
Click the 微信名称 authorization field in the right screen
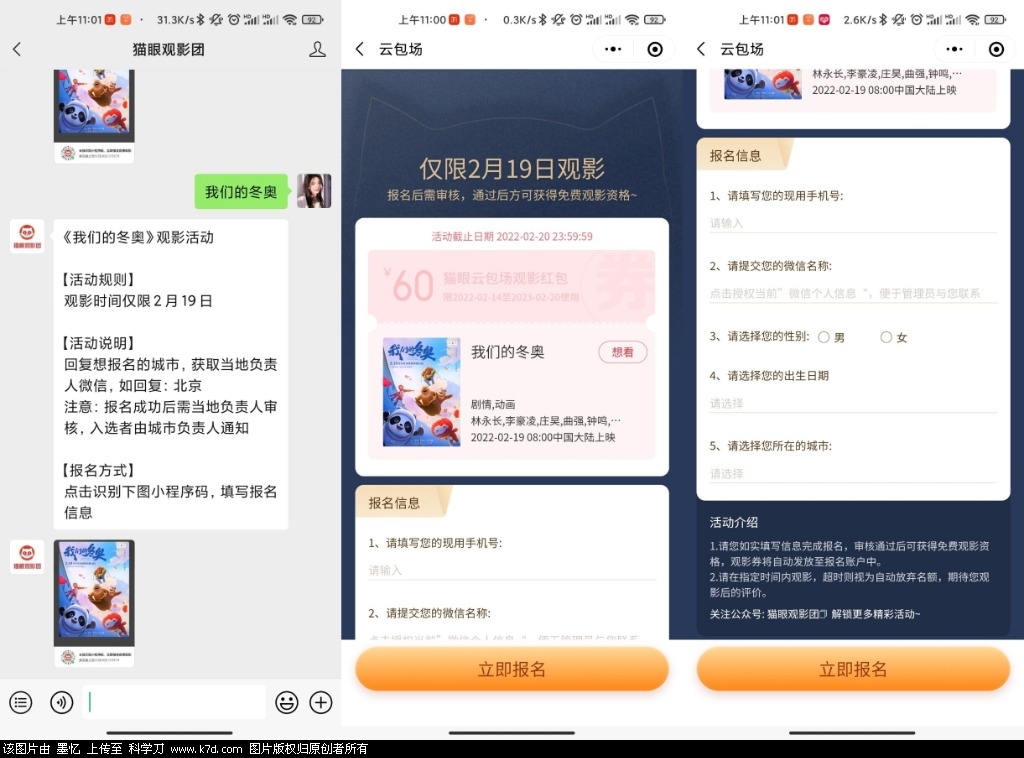pos(853,294)
